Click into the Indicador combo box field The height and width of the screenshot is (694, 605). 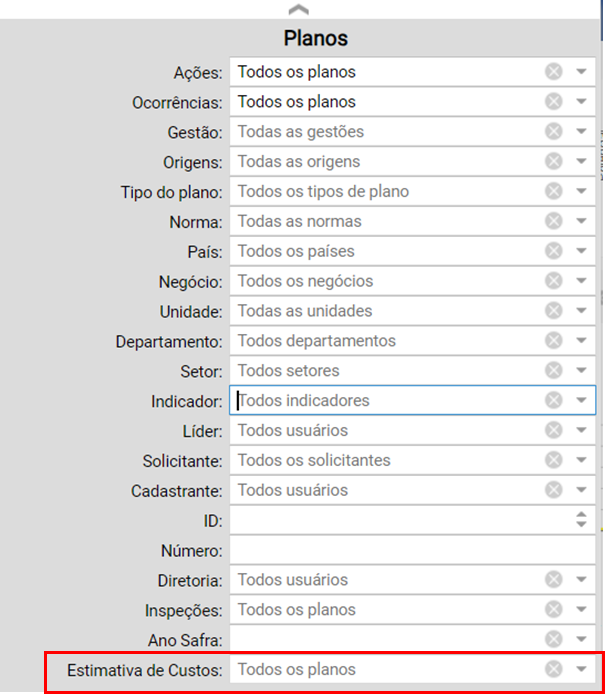click(x=412, y=400)
